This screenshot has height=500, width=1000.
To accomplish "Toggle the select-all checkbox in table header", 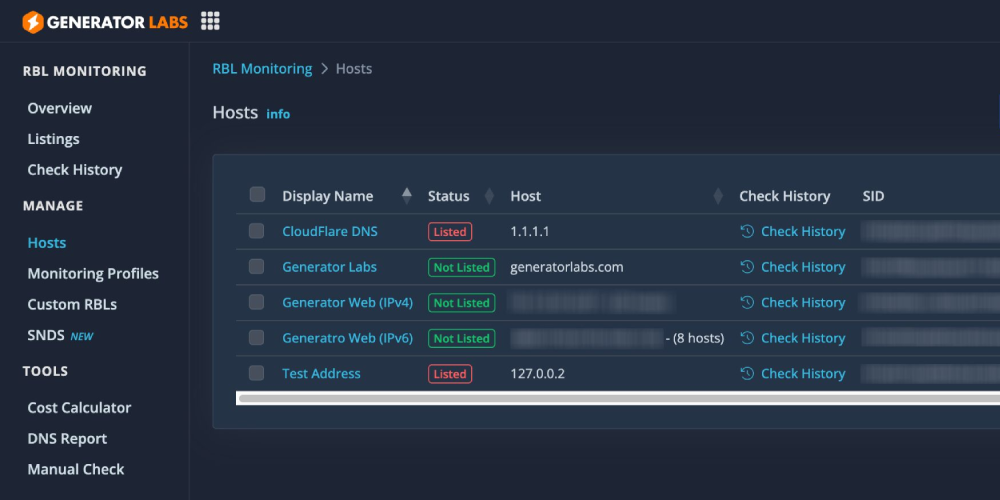I will (x=257, y=195).
